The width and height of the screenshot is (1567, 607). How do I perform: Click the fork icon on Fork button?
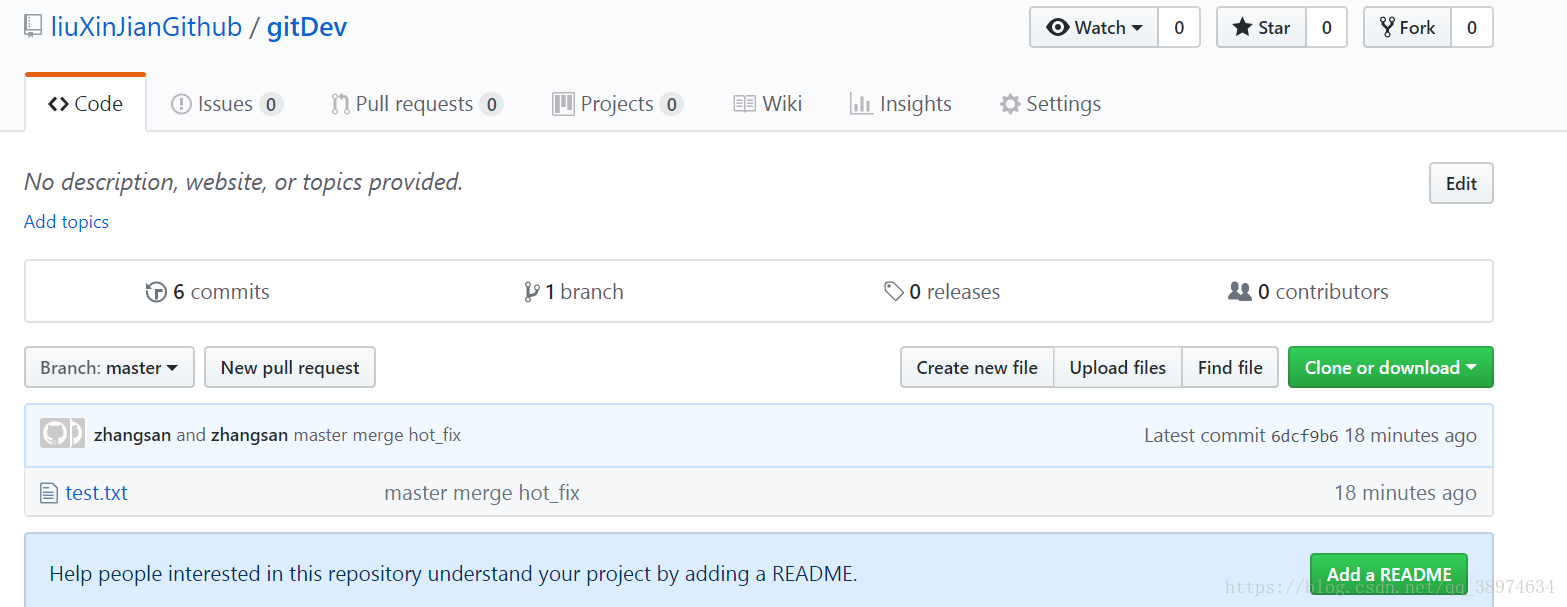[x=1387, y=28]
